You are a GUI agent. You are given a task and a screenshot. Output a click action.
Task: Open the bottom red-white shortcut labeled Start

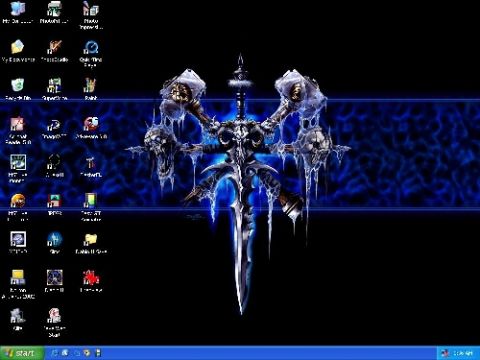(x=54, y=316)
